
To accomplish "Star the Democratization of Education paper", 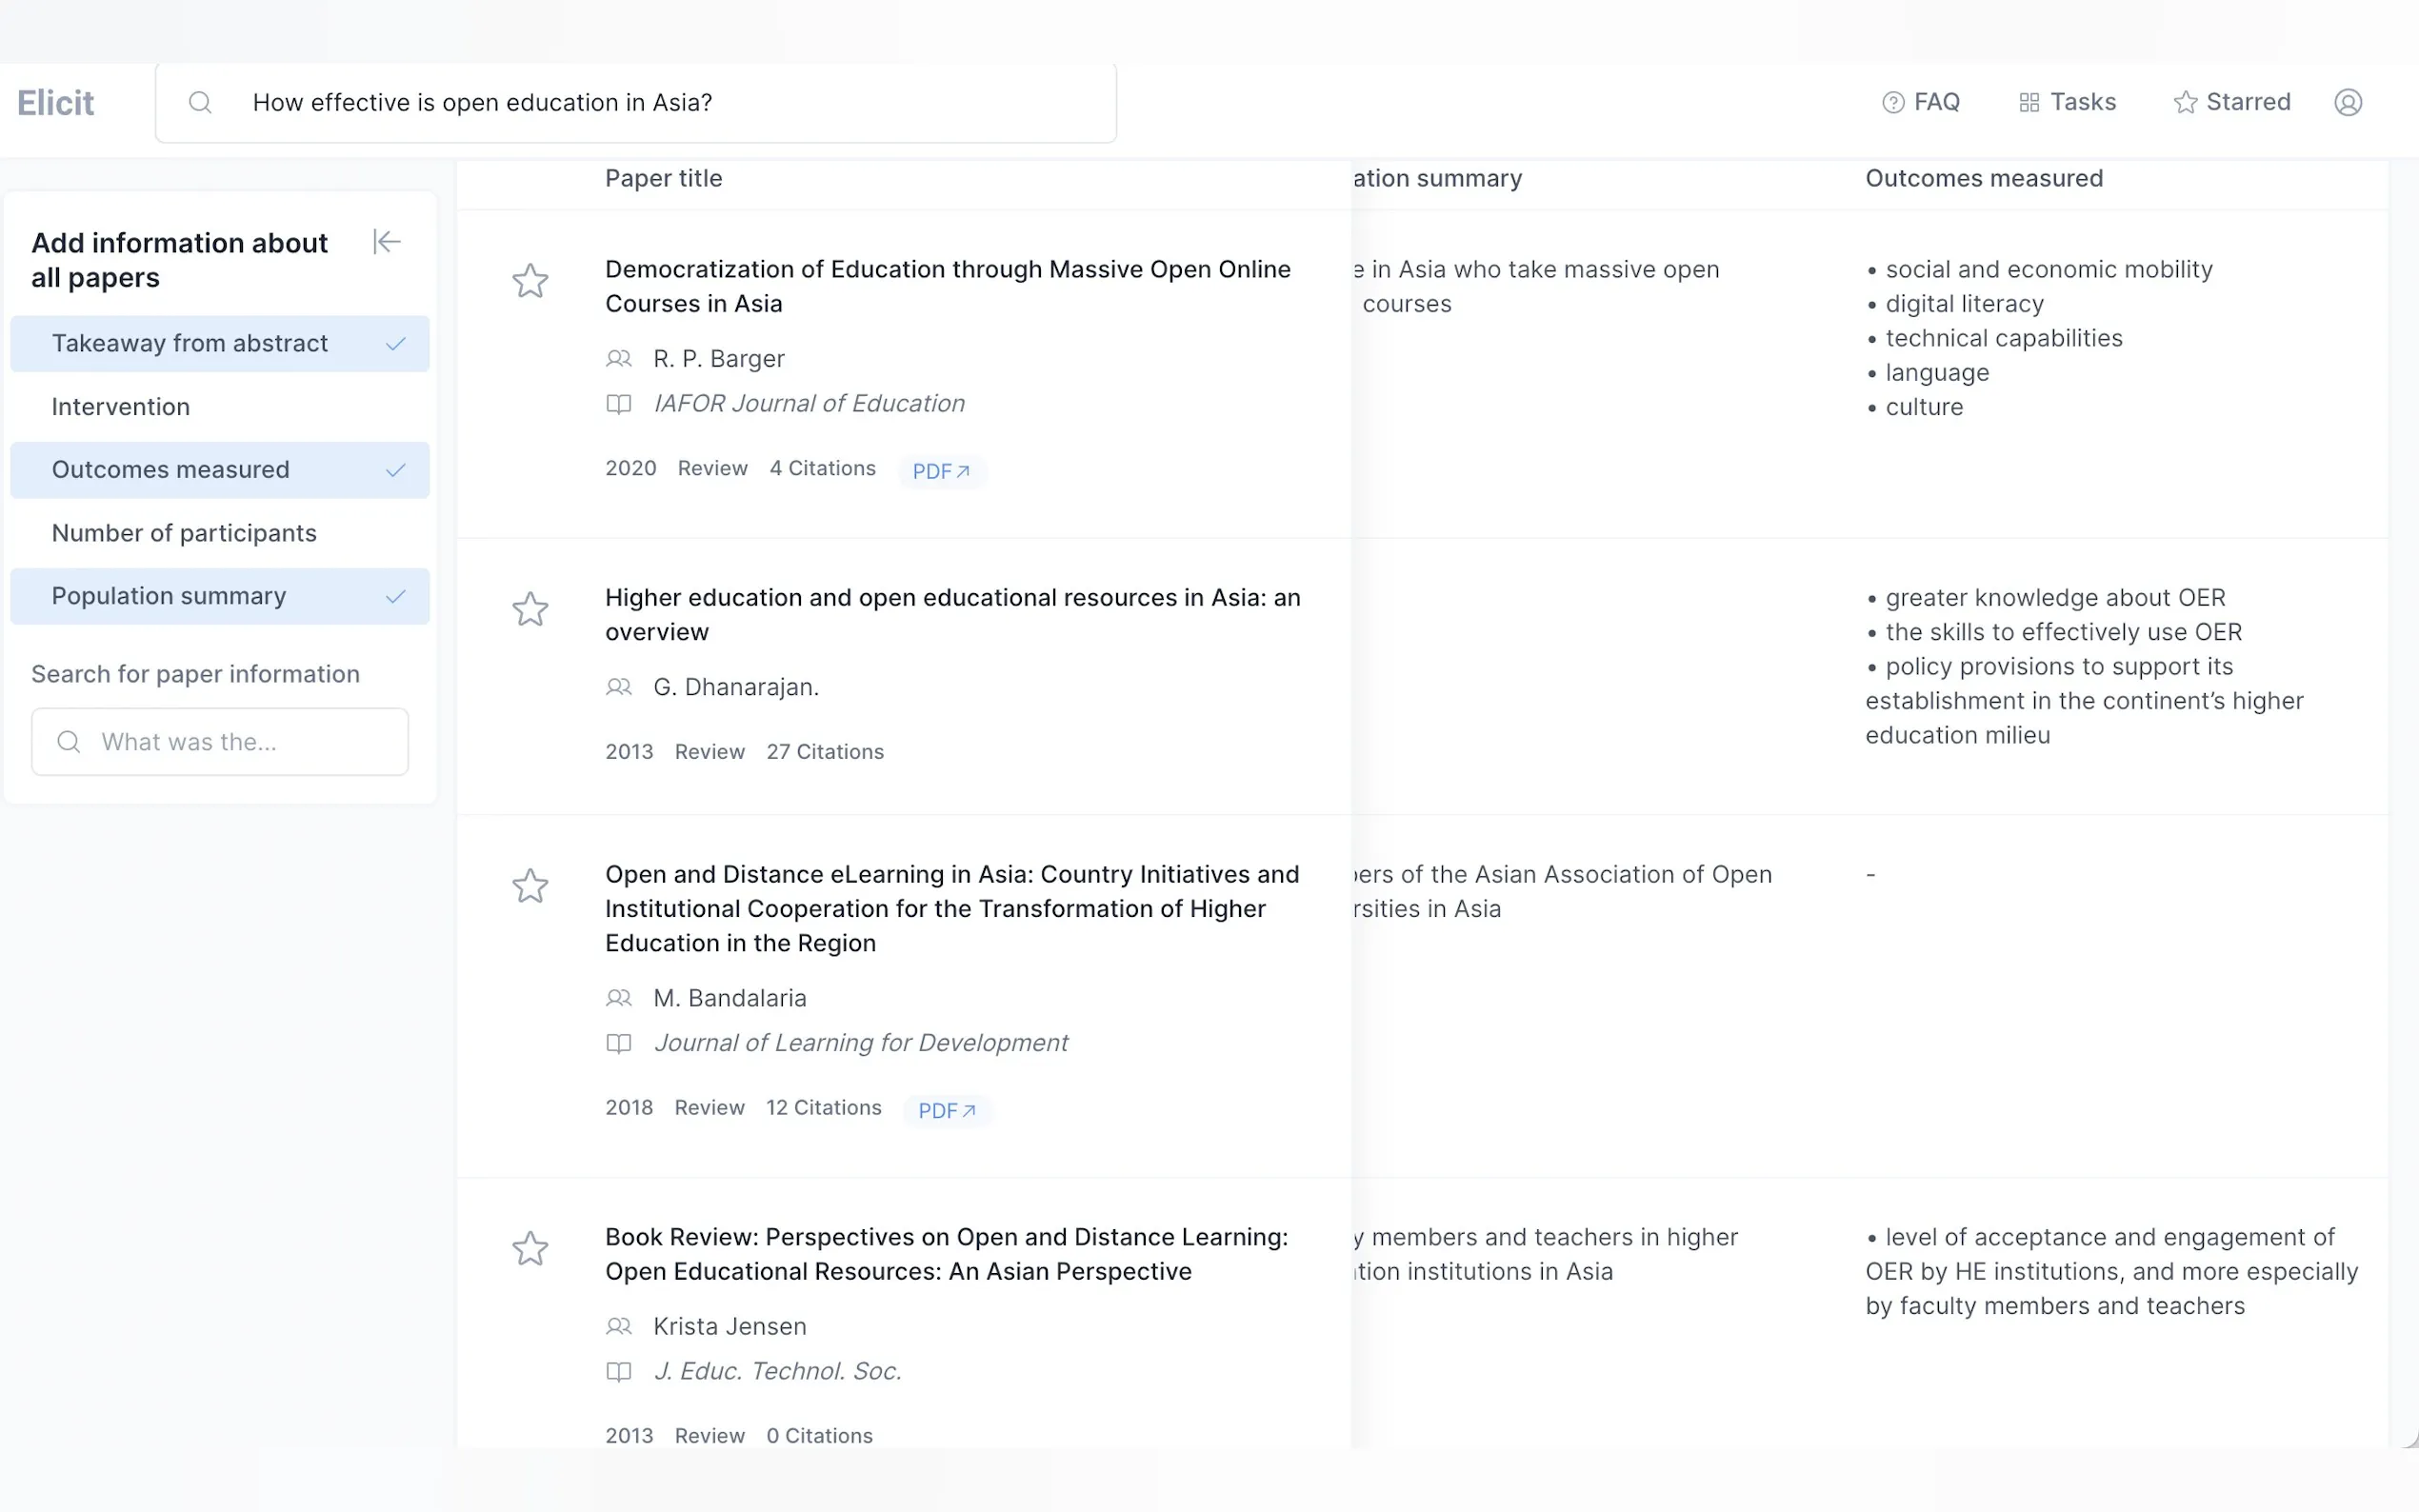I will (x=530, y=281).
